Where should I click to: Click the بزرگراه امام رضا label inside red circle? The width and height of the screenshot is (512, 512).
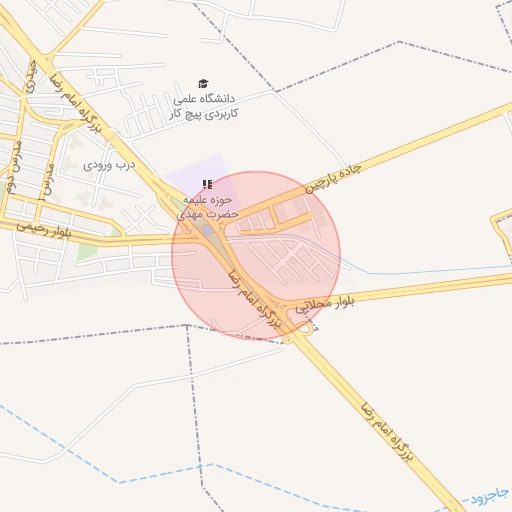[255, 299]
